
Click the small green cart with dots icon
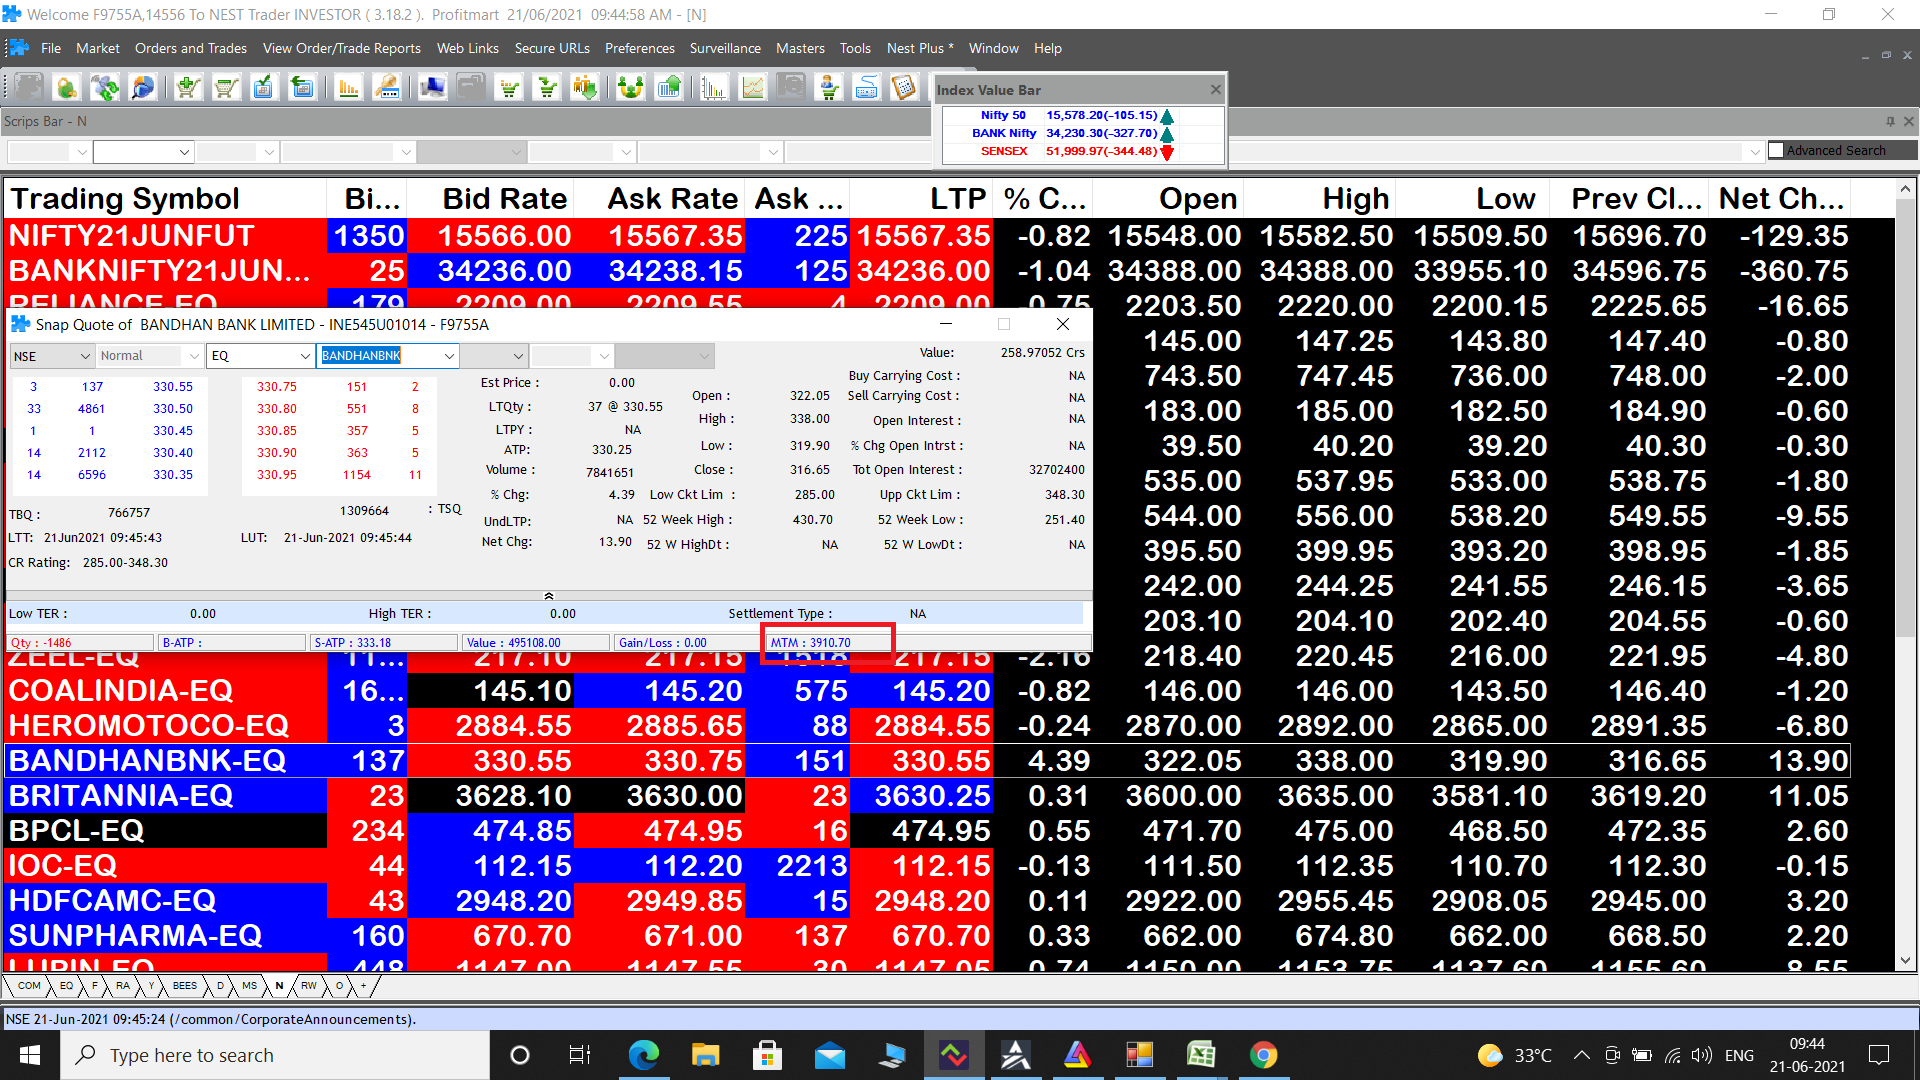[509, 88]
